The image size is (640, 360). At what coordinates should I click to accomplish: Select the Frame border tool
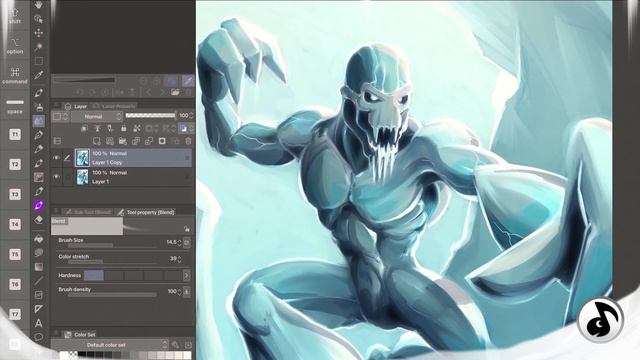pos(38,295)
